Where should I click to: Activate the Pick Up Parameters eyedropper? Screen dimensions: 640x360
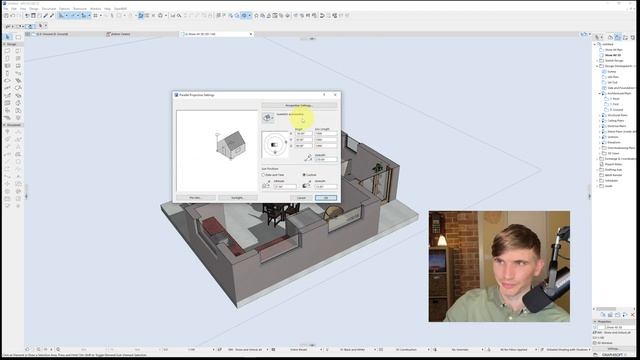[46, 16]
